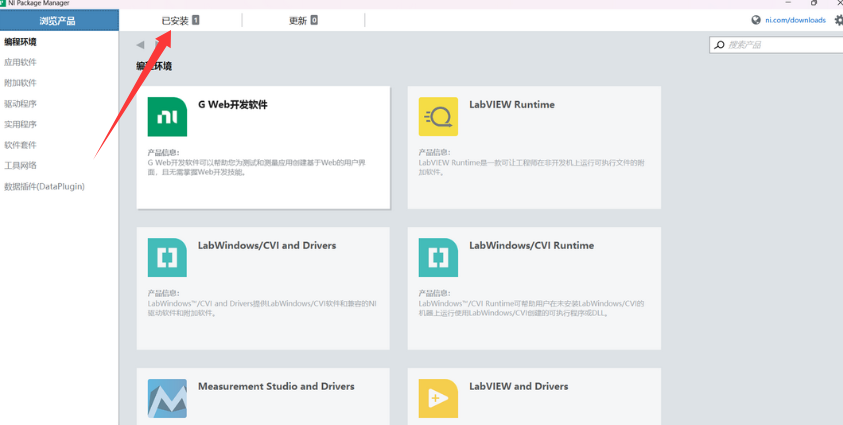
Task: Open the 浏览产品 tab
Action: pyautogui.click(x=58, y=20)
